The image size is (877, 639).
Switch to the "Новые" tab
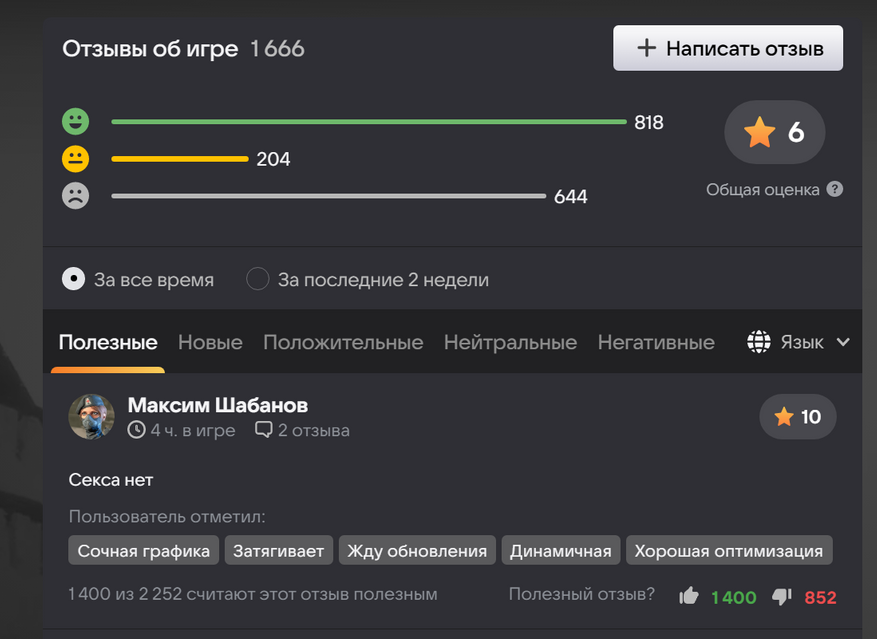(x=210, y=342)
